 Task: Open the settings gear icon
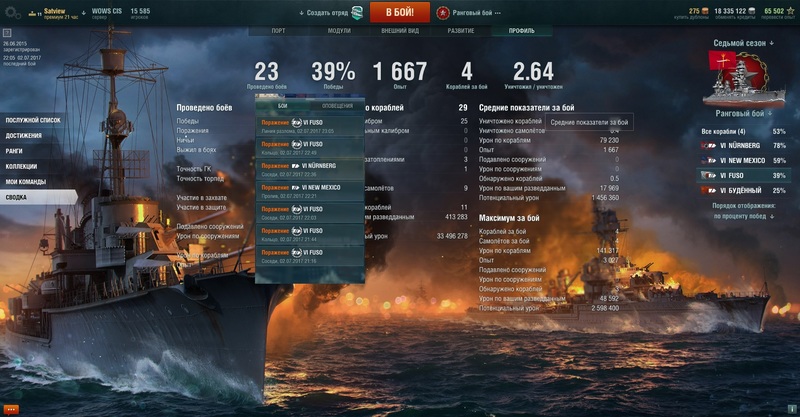pos(12,13)
